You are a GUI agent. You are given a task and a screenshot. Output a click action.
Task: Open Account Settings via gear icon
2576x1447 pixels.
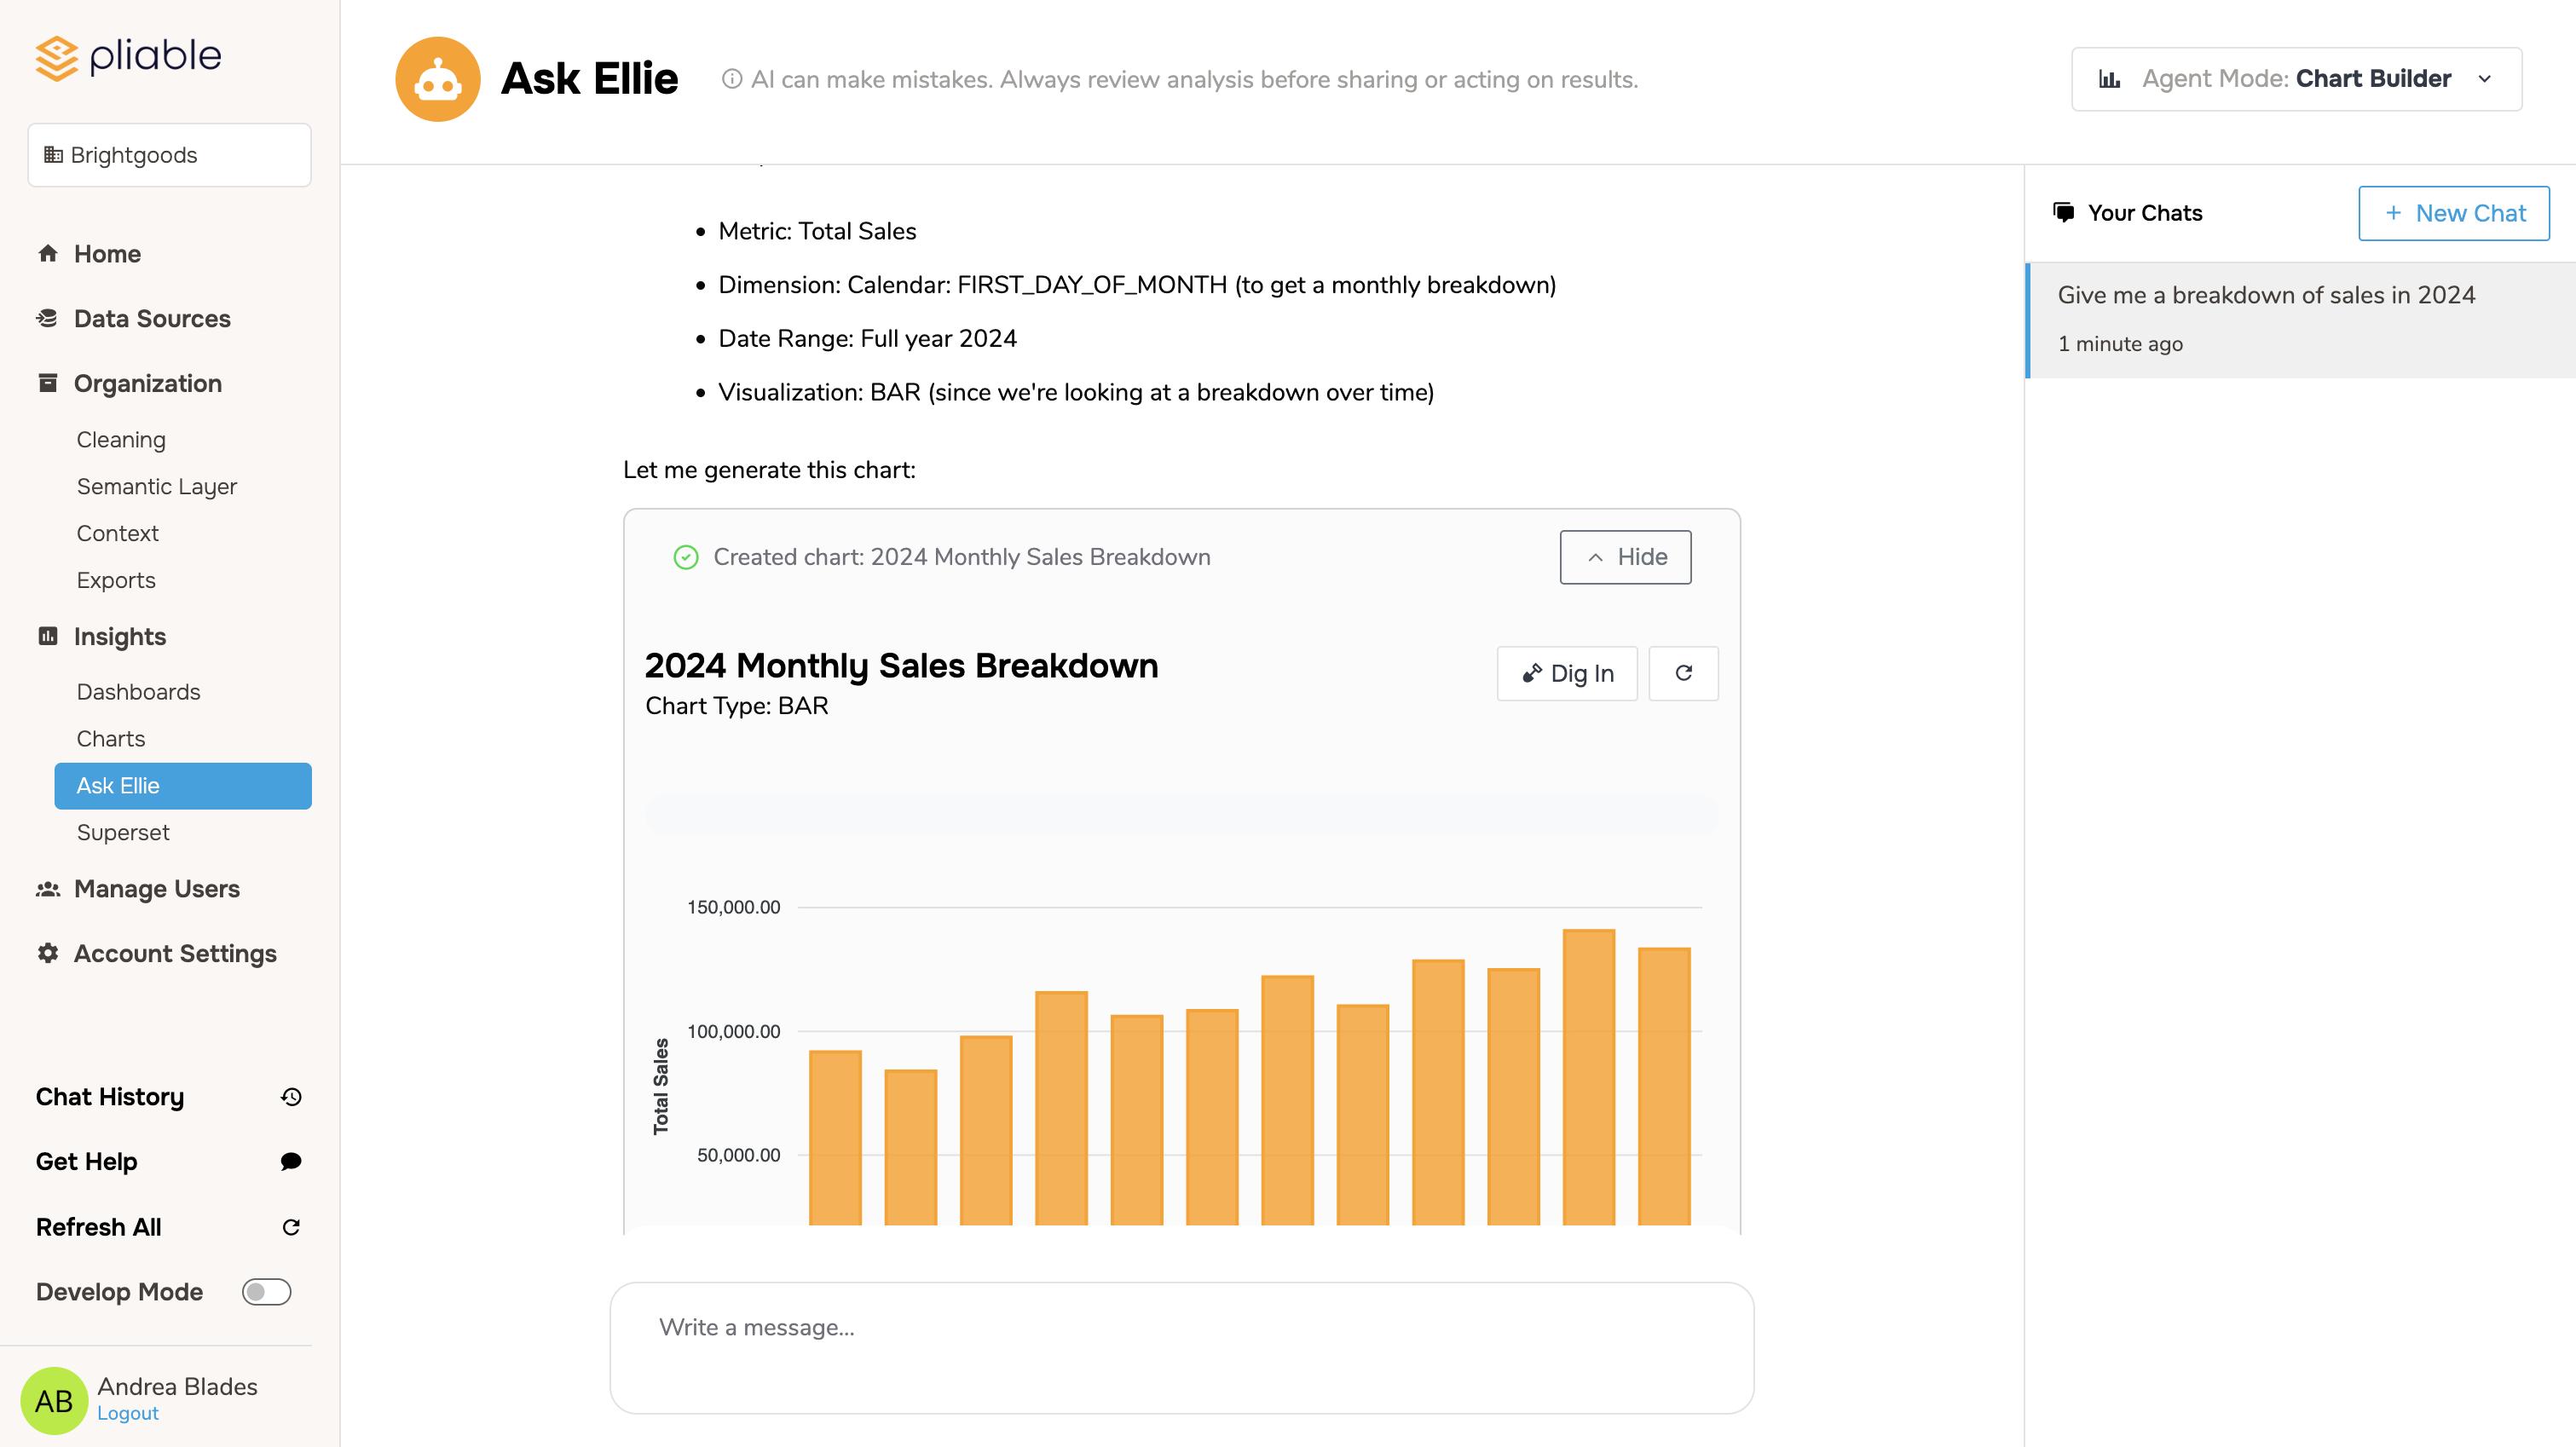coord(47,953)
